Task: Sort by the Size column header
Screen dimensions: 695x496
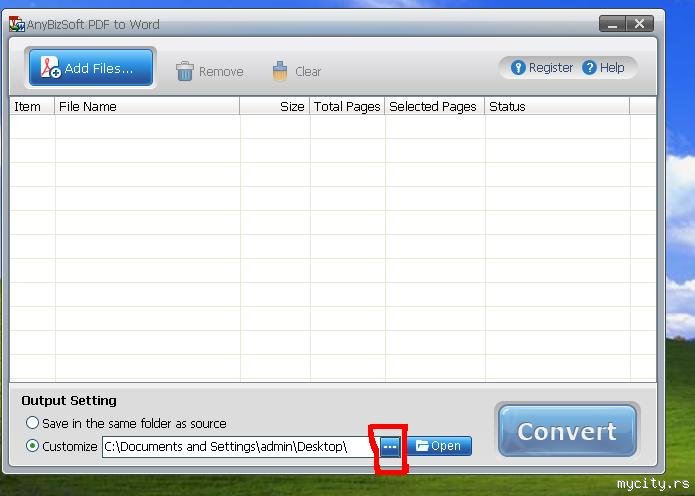Action: click(274, 106)
